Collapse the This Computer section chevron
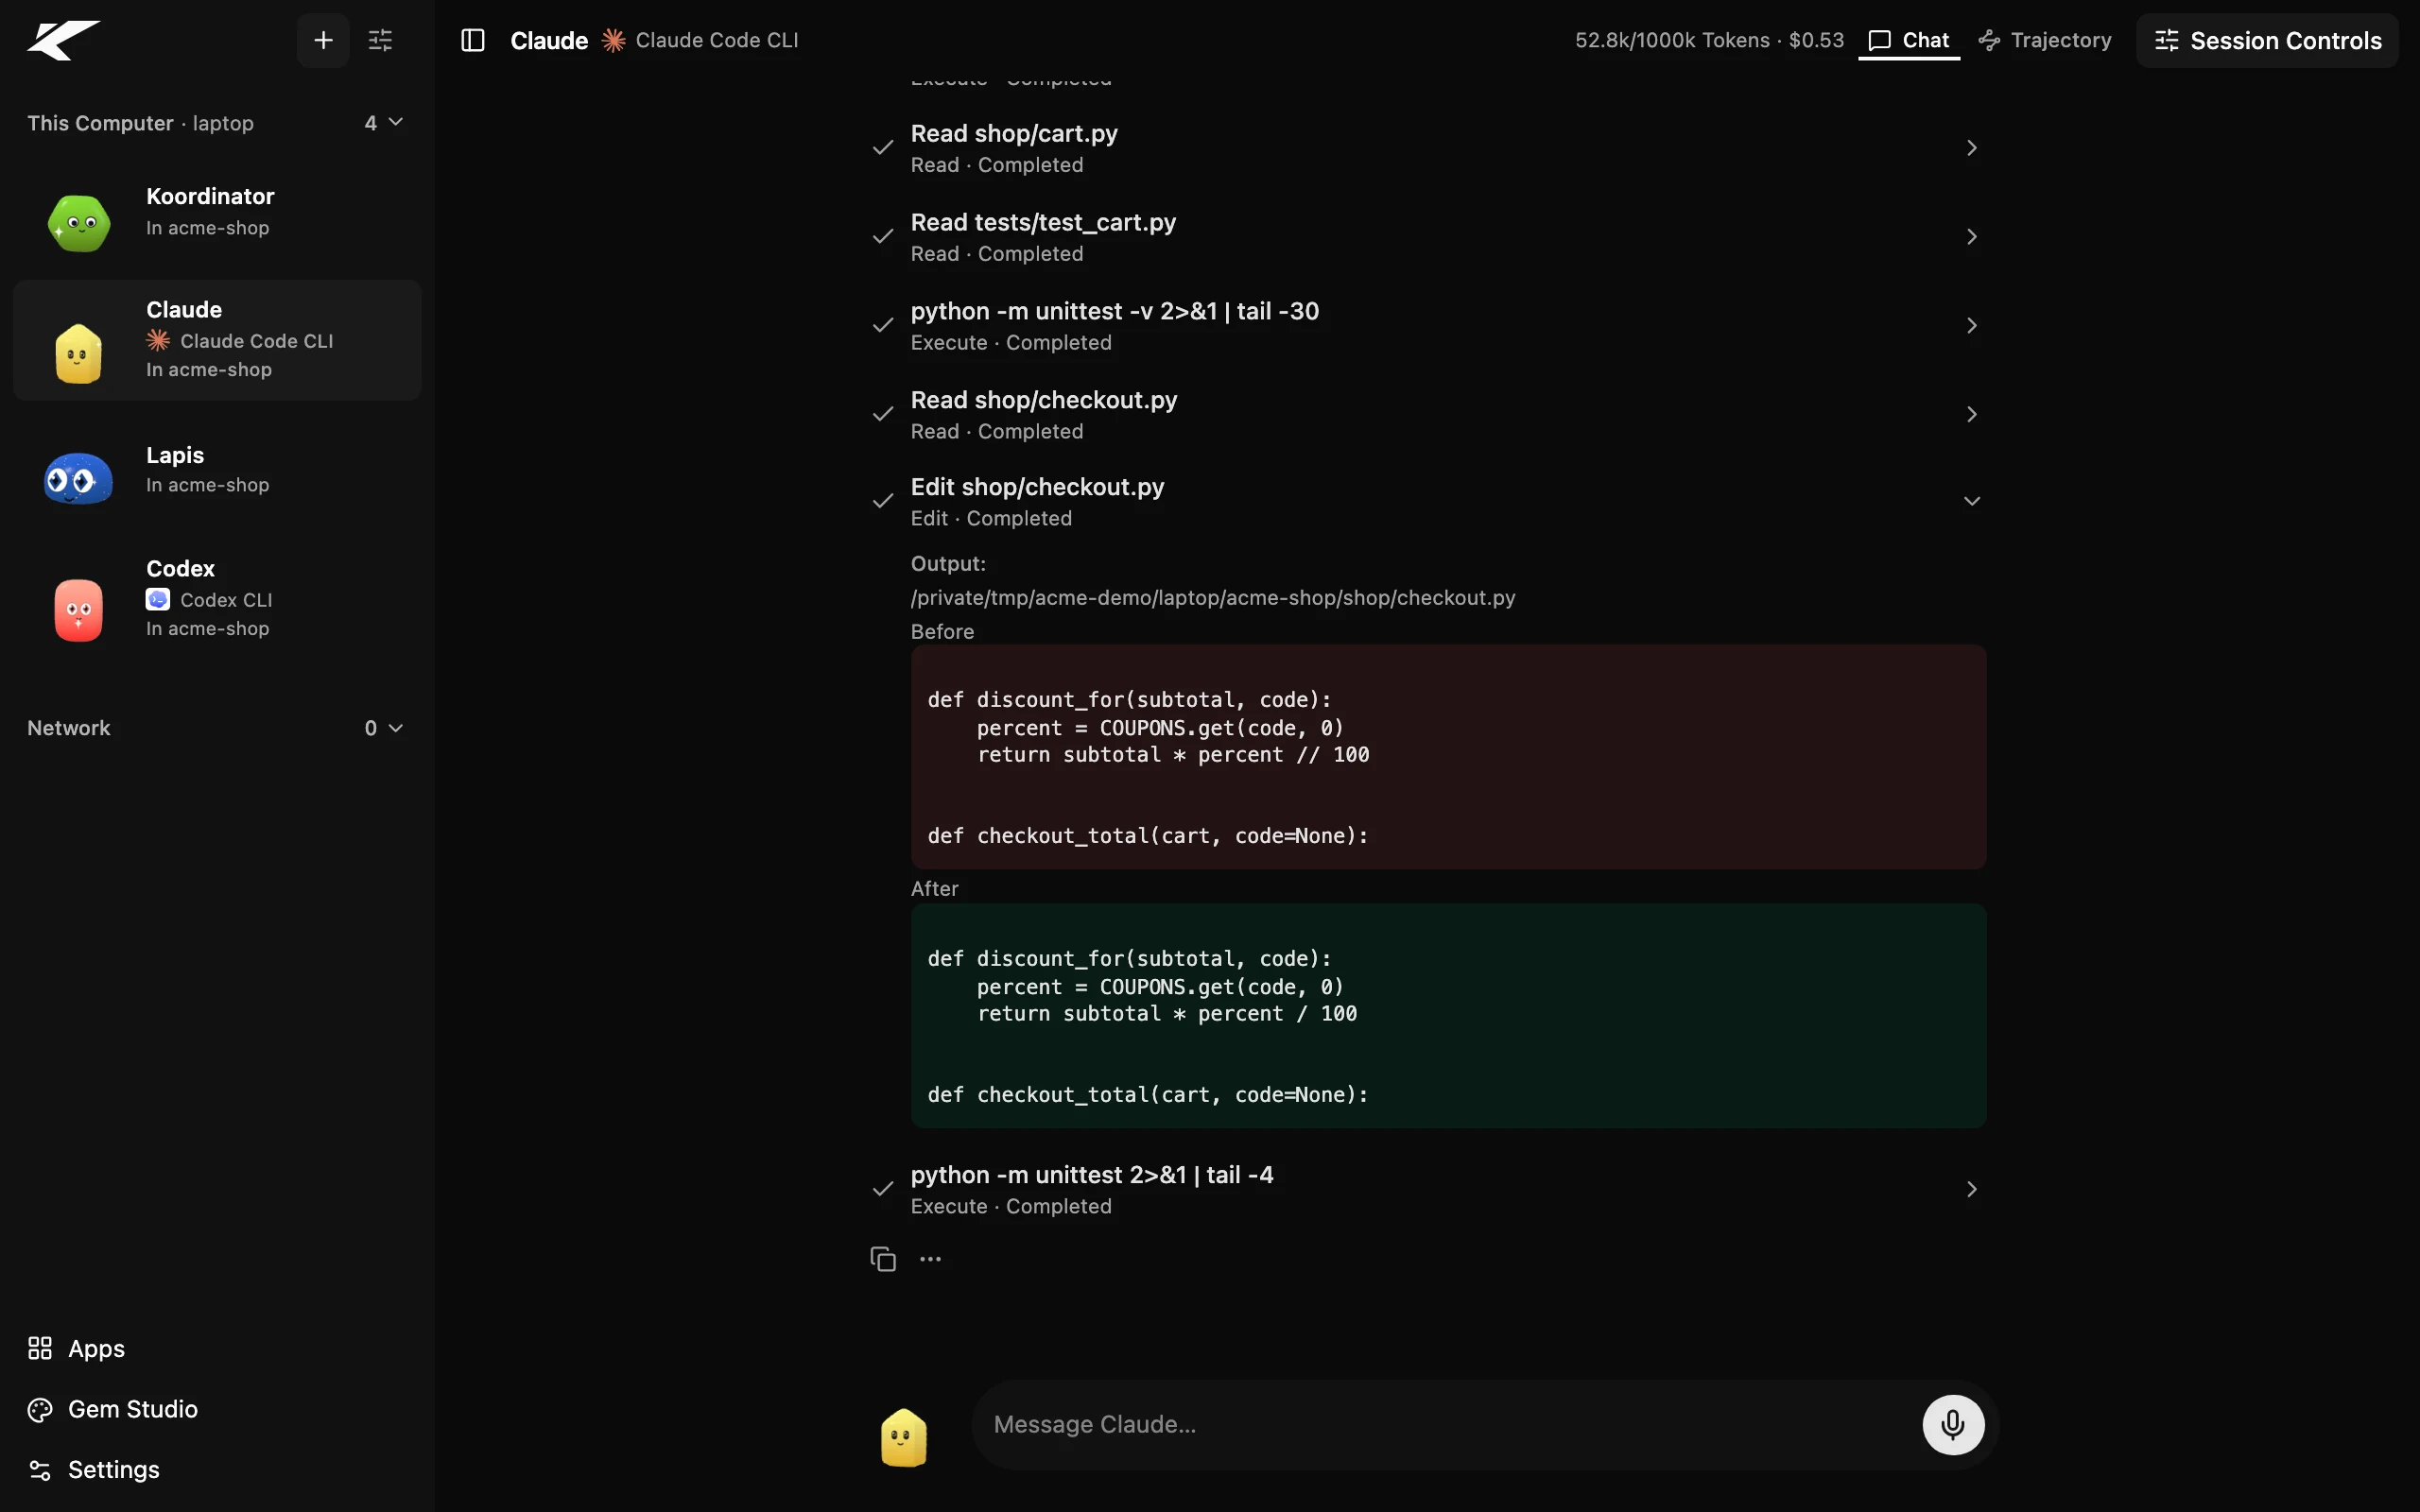 pos(396,122)
